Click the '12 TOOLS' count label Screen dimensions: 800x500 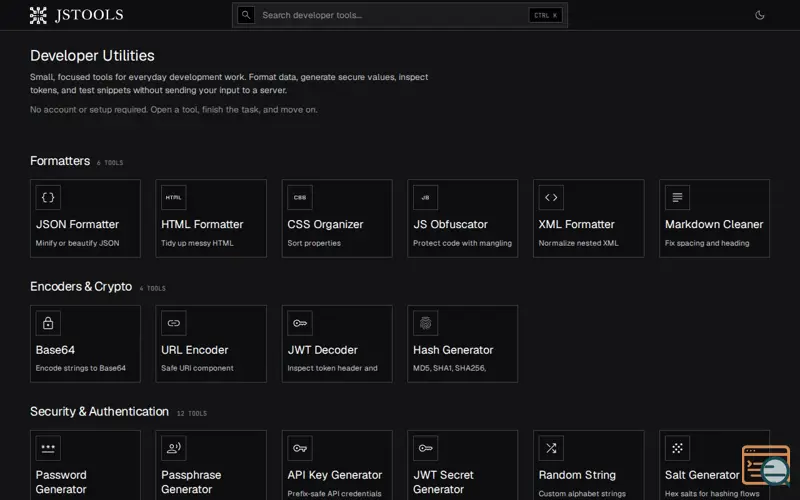tap(192, 413)
